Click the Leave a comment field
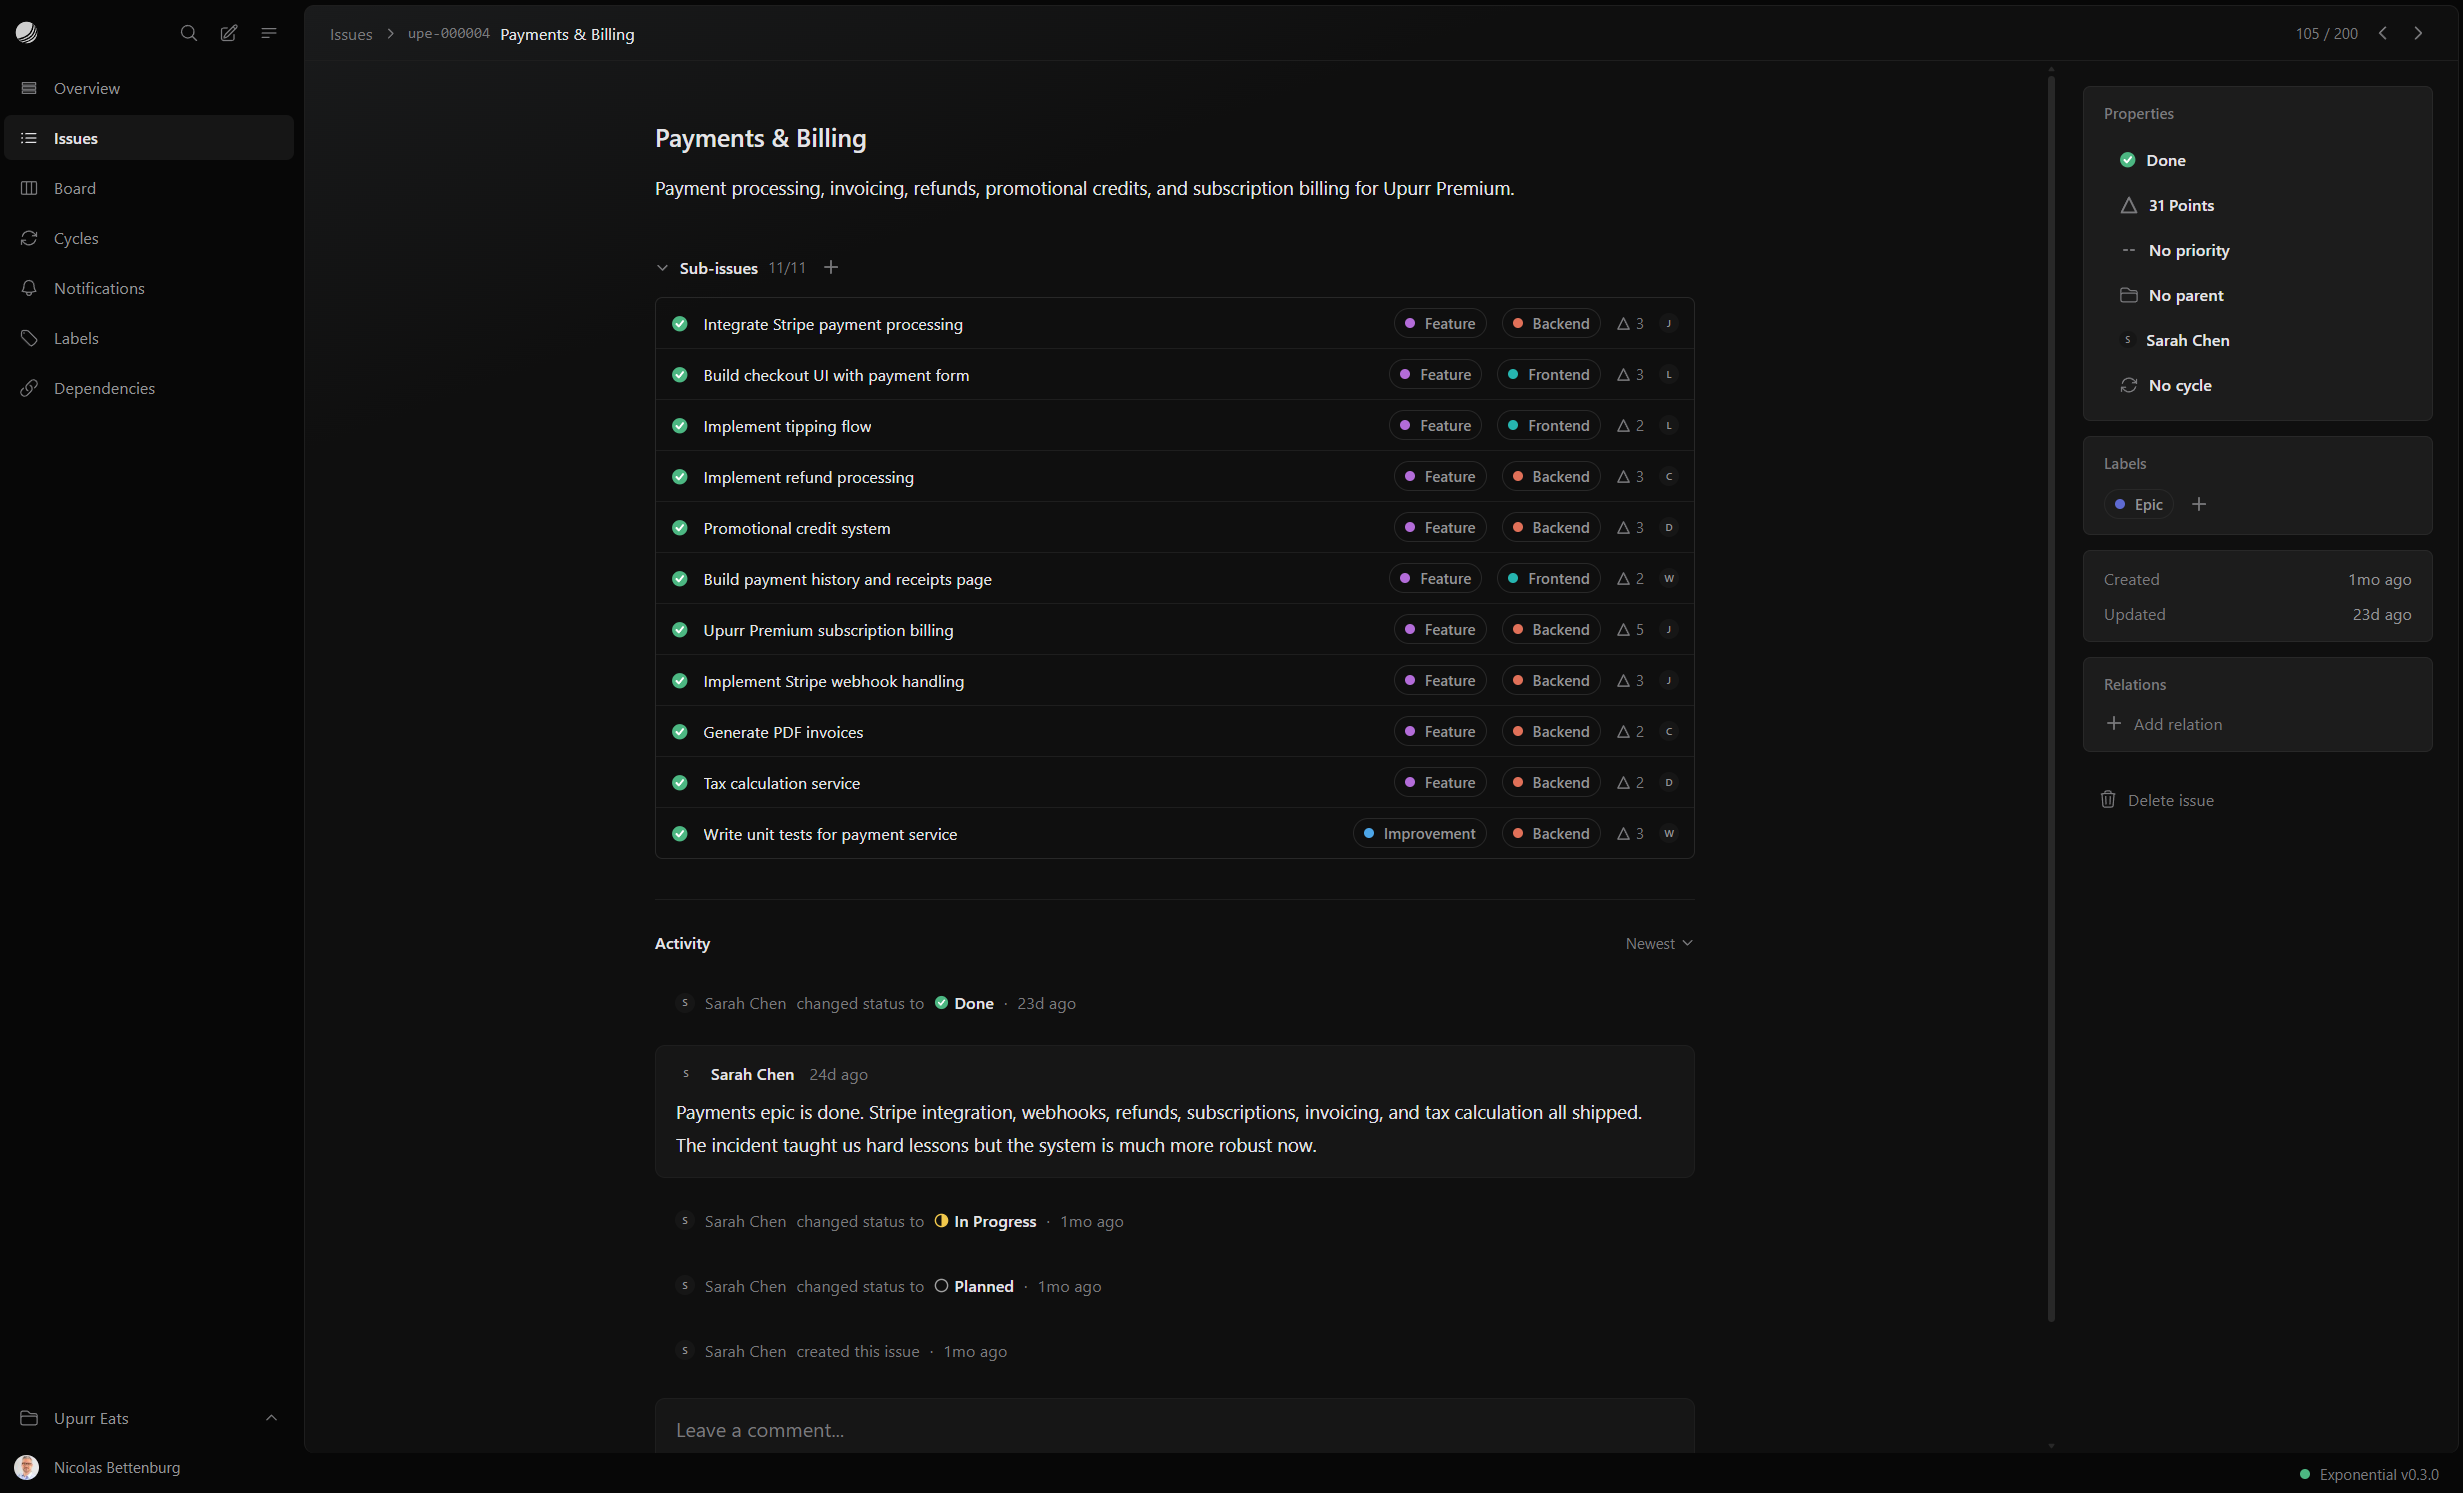2463x1493 pixels. pyautogui.click(x=1174, y=1429)
